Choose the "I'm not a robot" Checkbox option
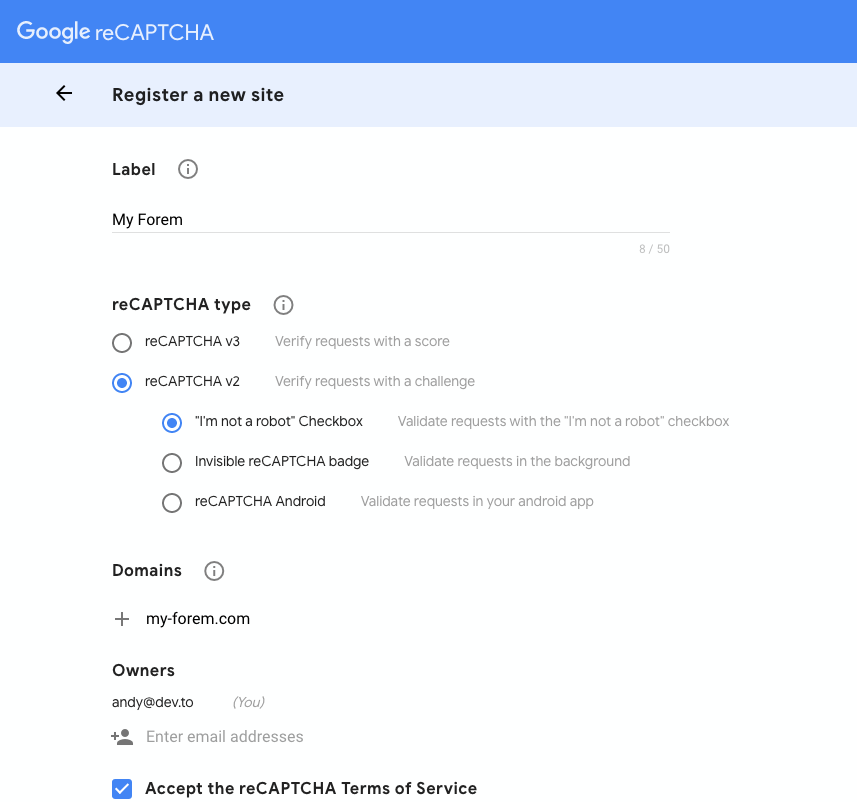The height and width of the screenshot is (802, 857). [x=172, y=423]
